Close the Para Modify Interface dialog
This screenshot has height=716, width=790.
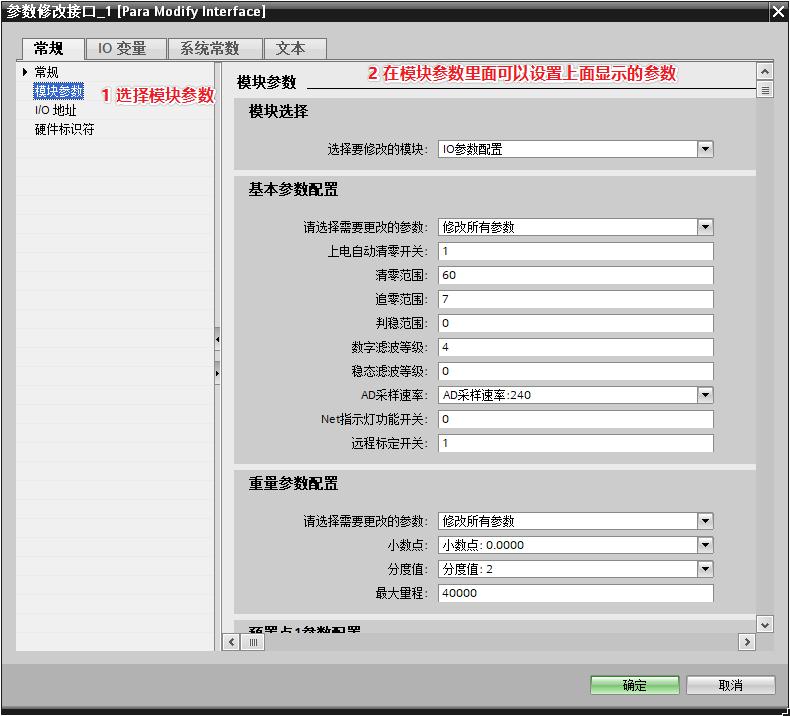tap(778, 12)
